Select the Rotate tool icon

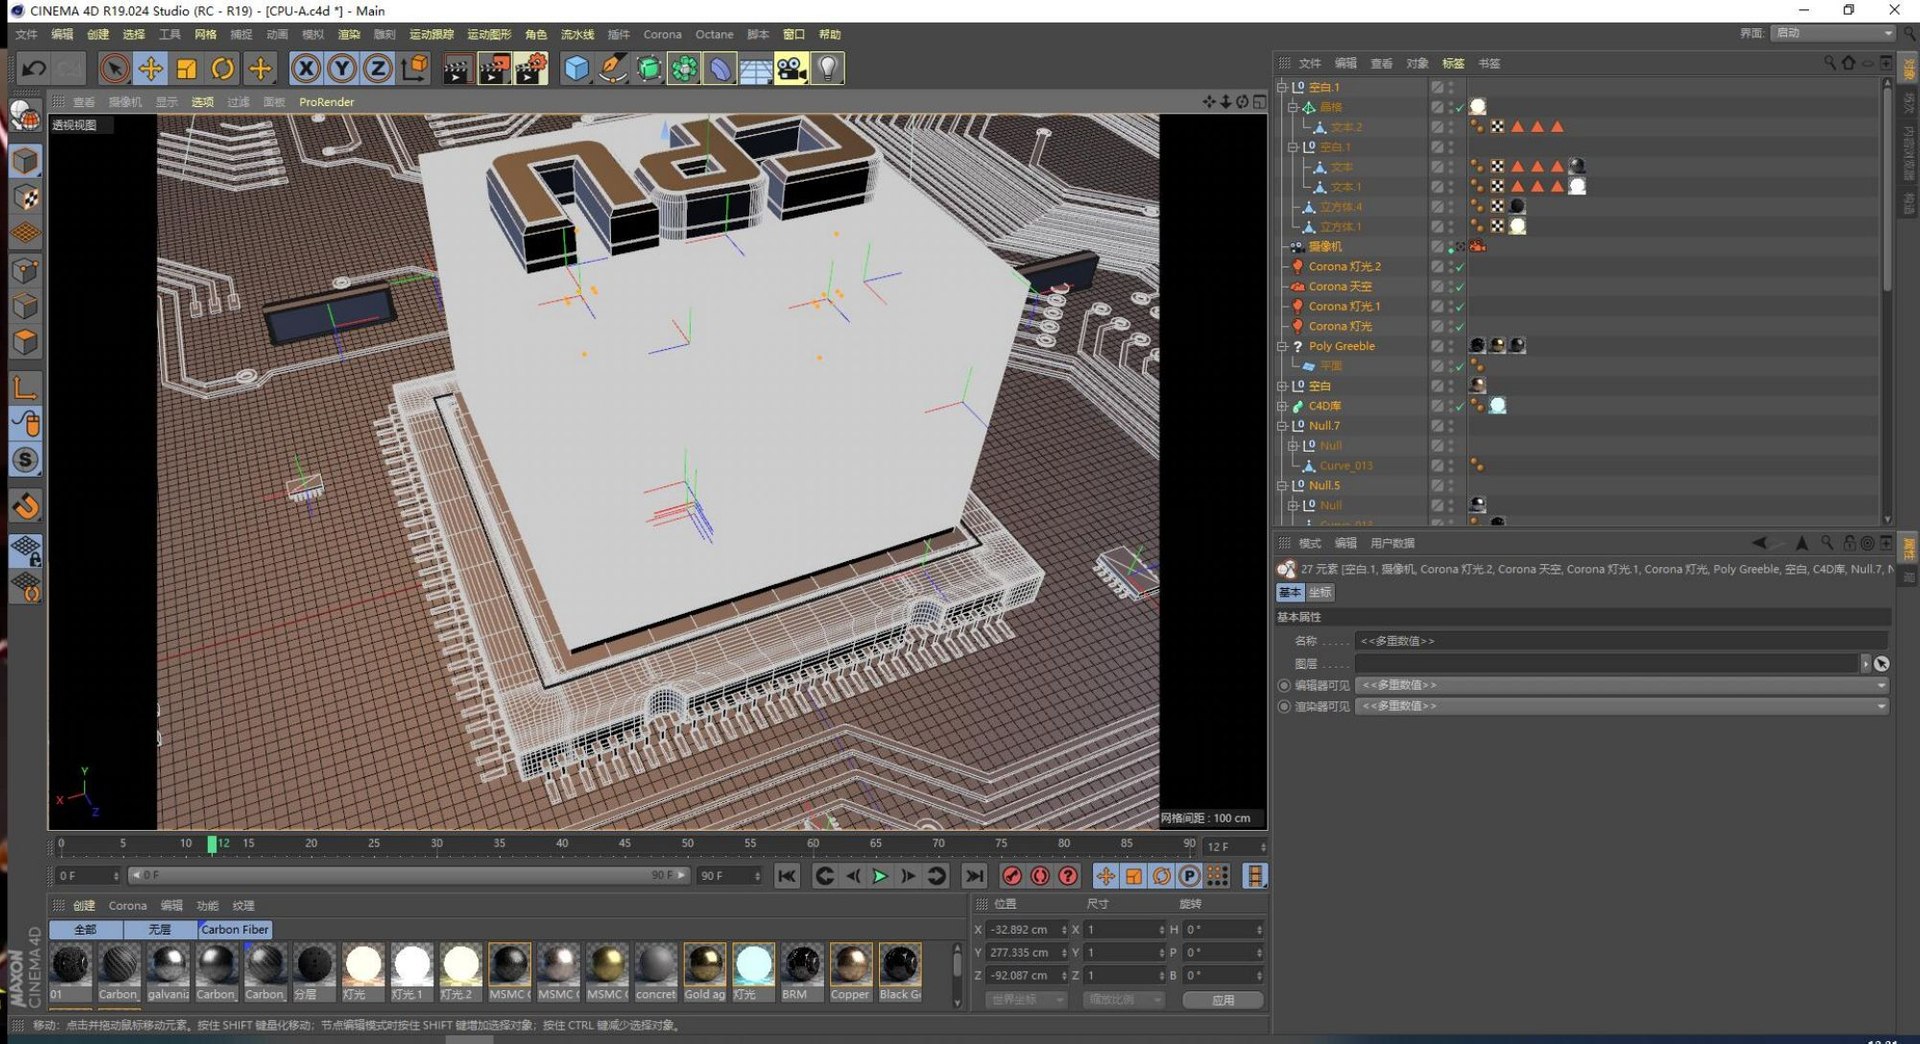click(x=223, y=68)
